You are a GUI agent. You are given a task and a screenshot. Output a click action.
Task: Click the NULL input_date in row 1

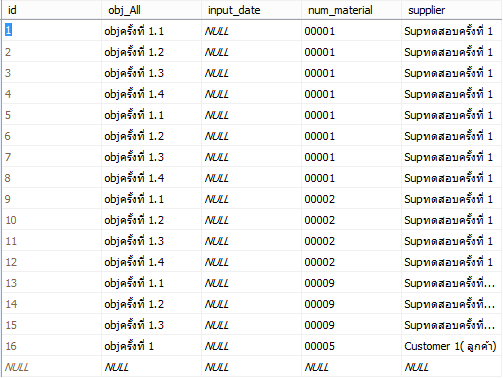tap(252, 31)
